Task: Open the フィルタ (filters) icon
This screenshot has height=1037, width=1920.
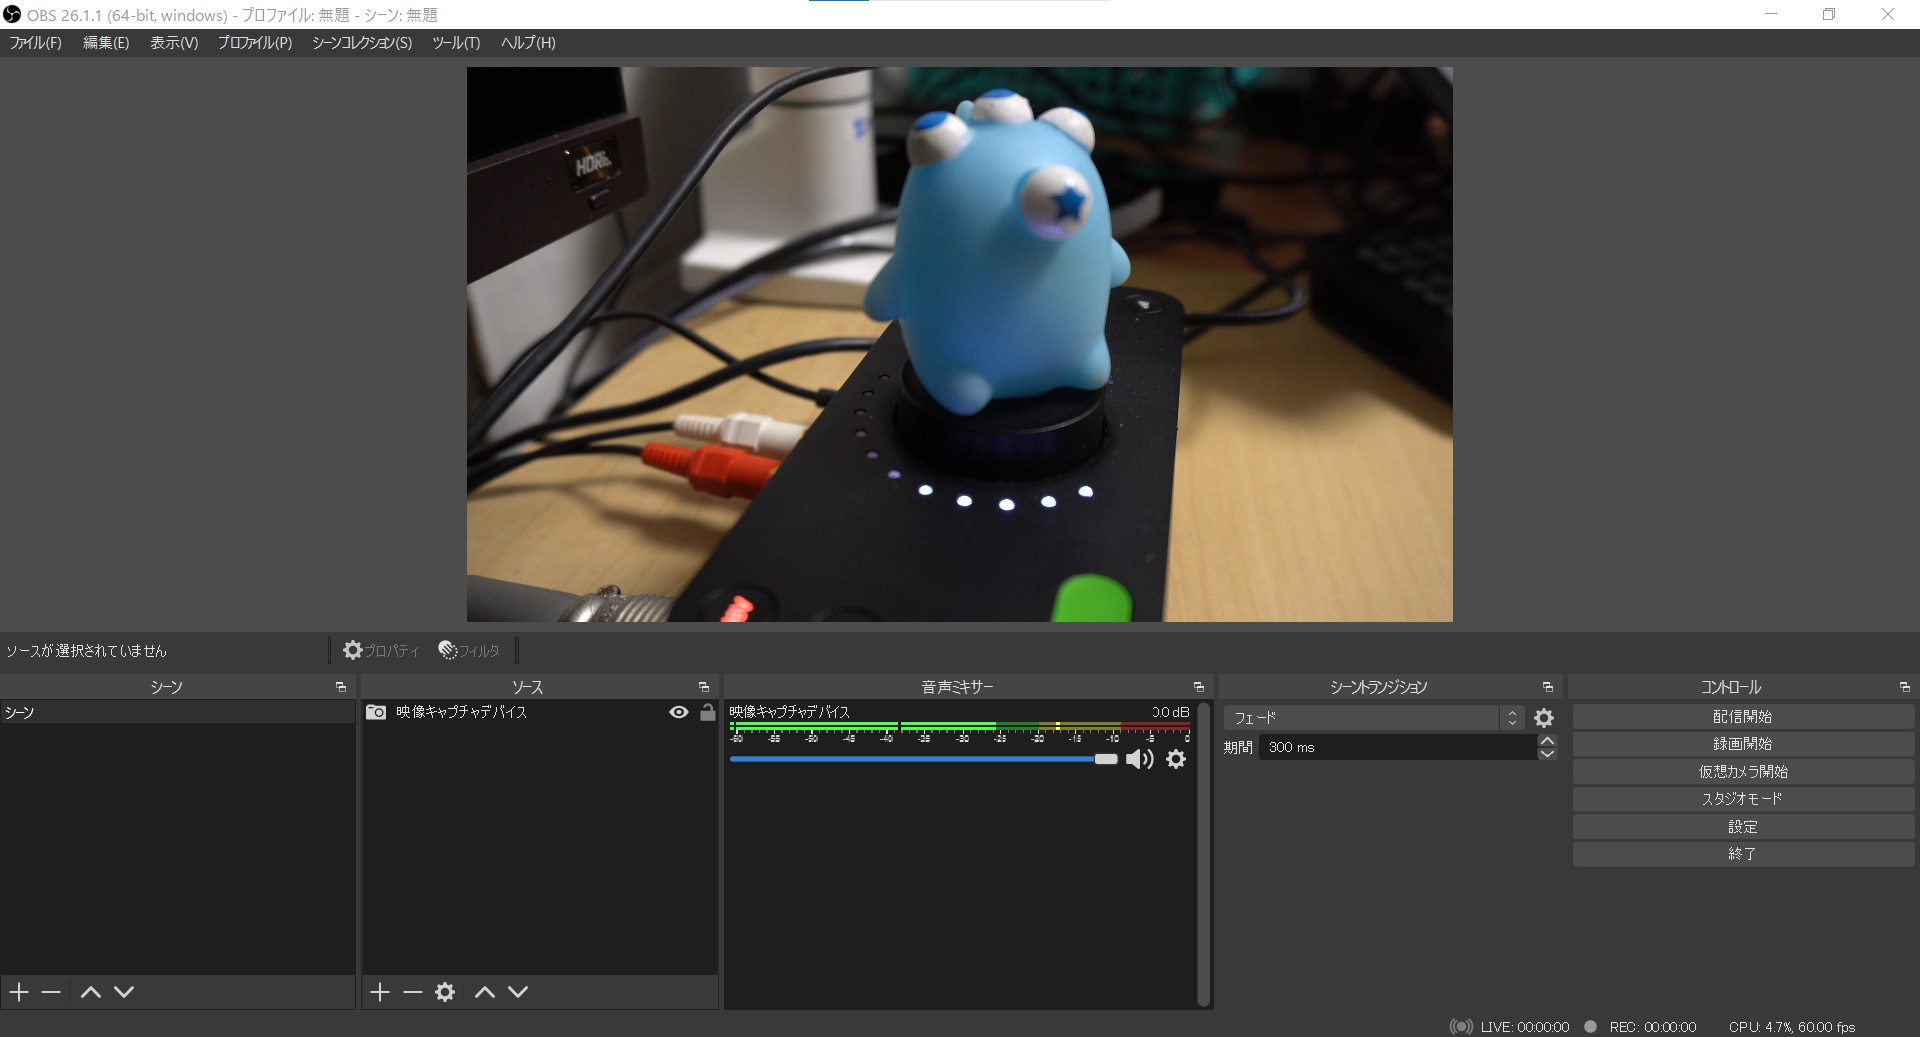Action: pos(447,650)
